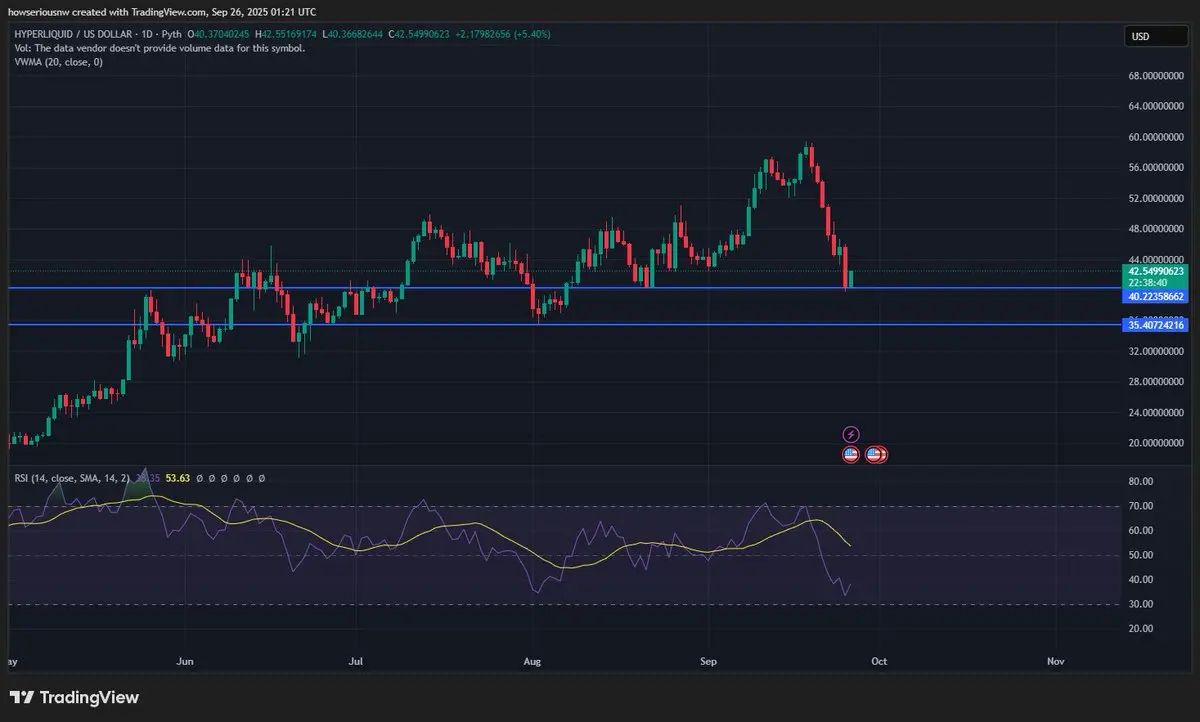The image size is (1200, 722).
Task: Click the Vol data vendor message line
Action: click(x=160, y=48)
